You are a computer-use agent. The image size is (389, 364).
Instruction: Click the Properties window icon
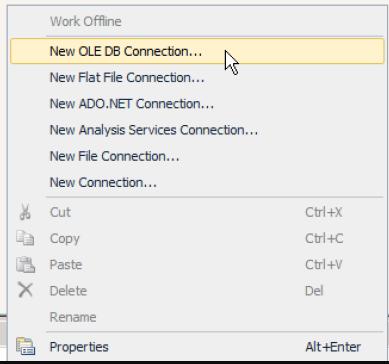coord(26,347)
